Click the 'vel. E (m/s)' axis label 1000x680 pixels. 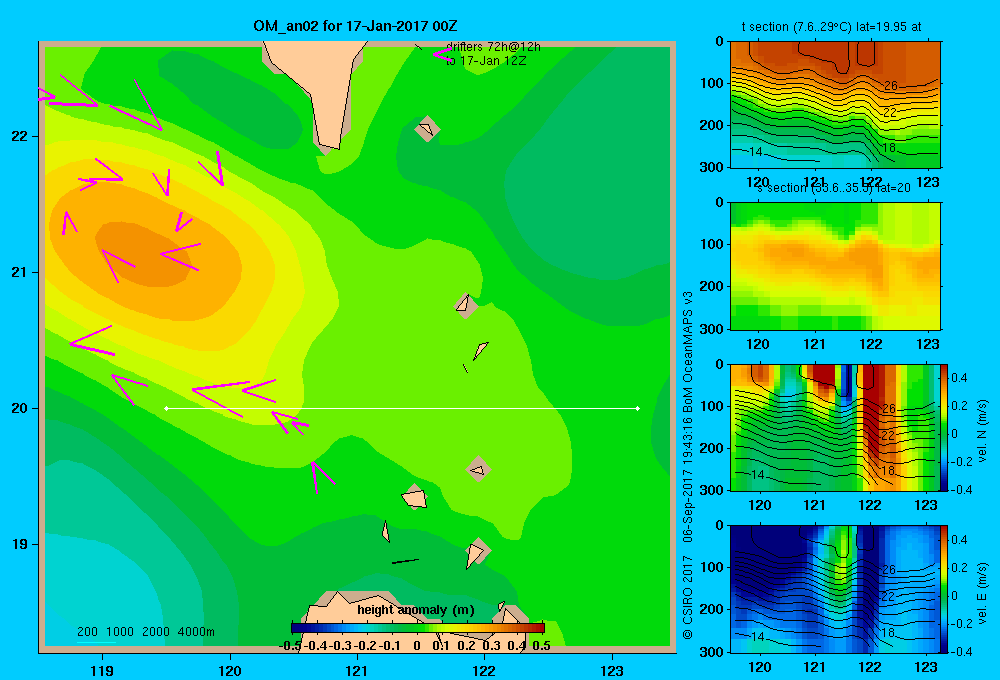point(983,593)
